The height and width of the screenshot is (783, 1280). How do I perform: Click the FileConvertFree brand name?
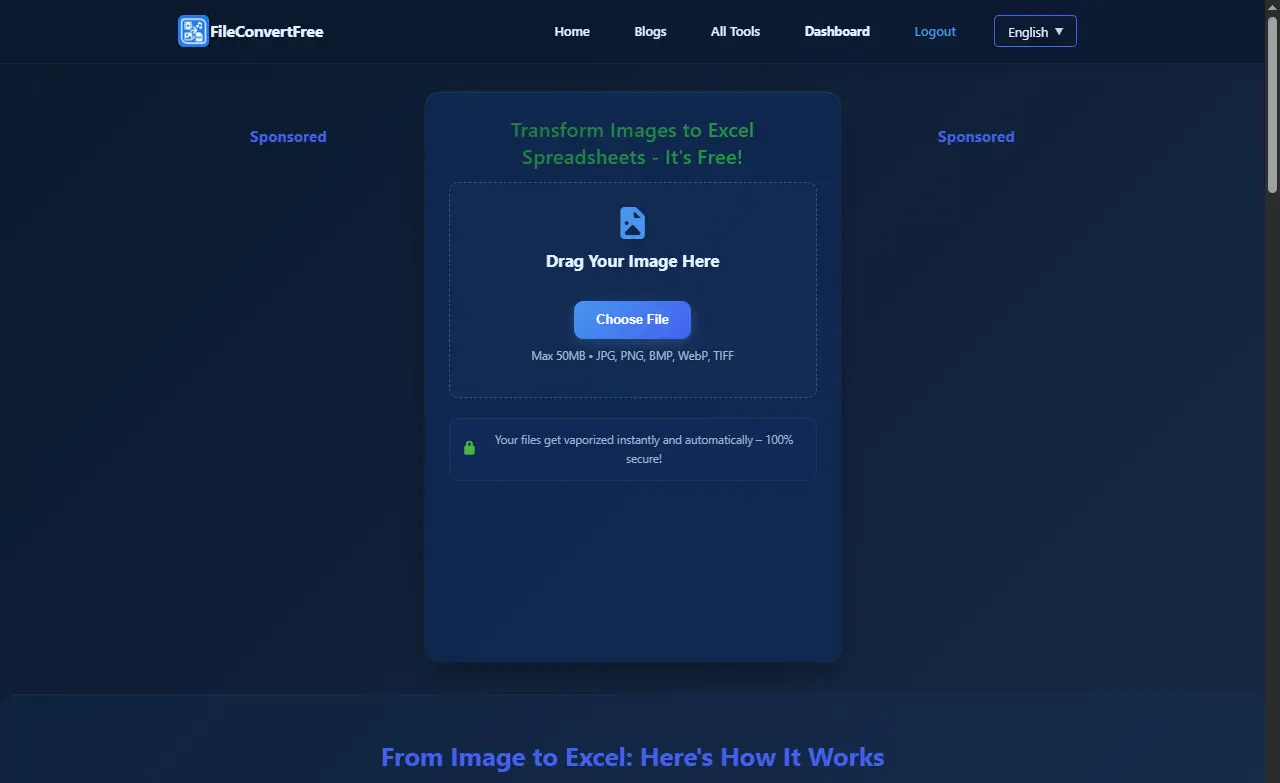click(267, 31)
